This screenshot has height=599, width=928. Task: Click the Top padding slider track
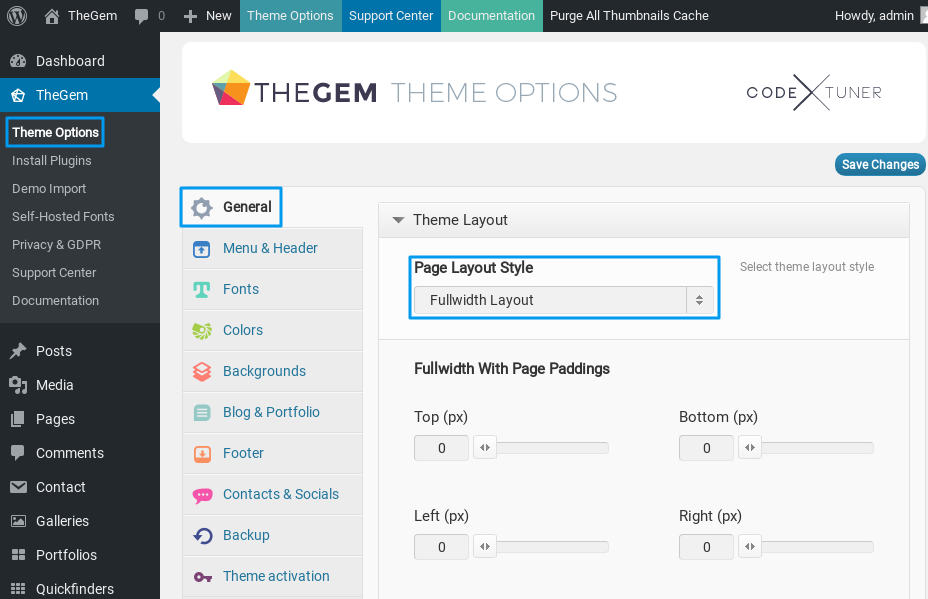[553, 448]
